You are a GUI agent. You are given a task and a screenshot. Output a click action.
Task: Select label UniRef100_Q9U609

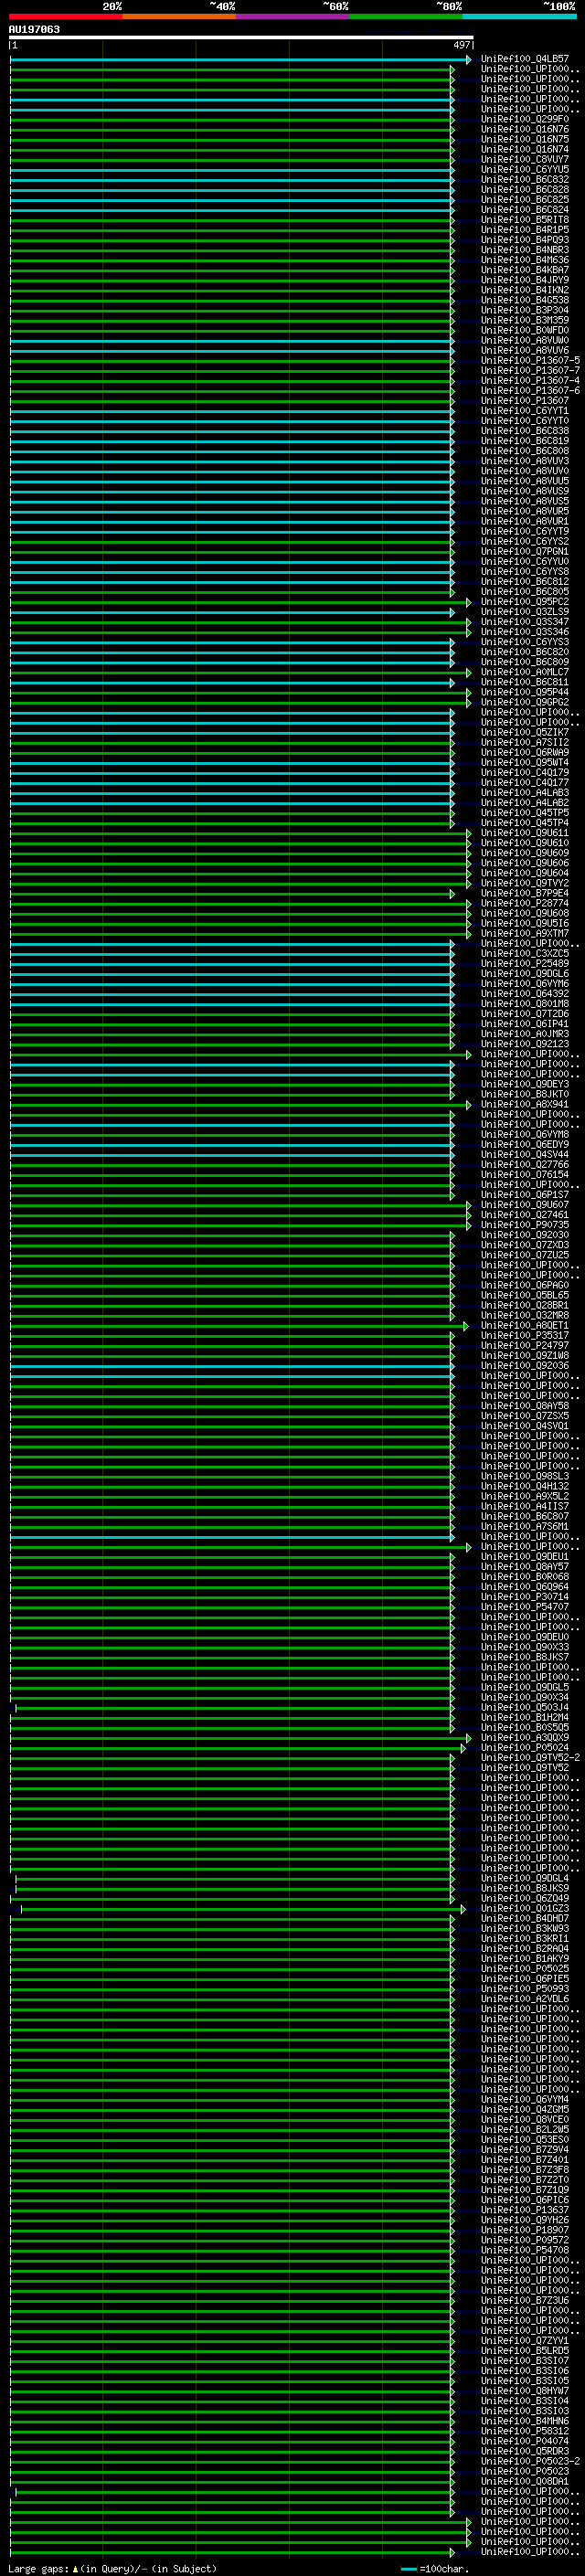click(525, 853)
